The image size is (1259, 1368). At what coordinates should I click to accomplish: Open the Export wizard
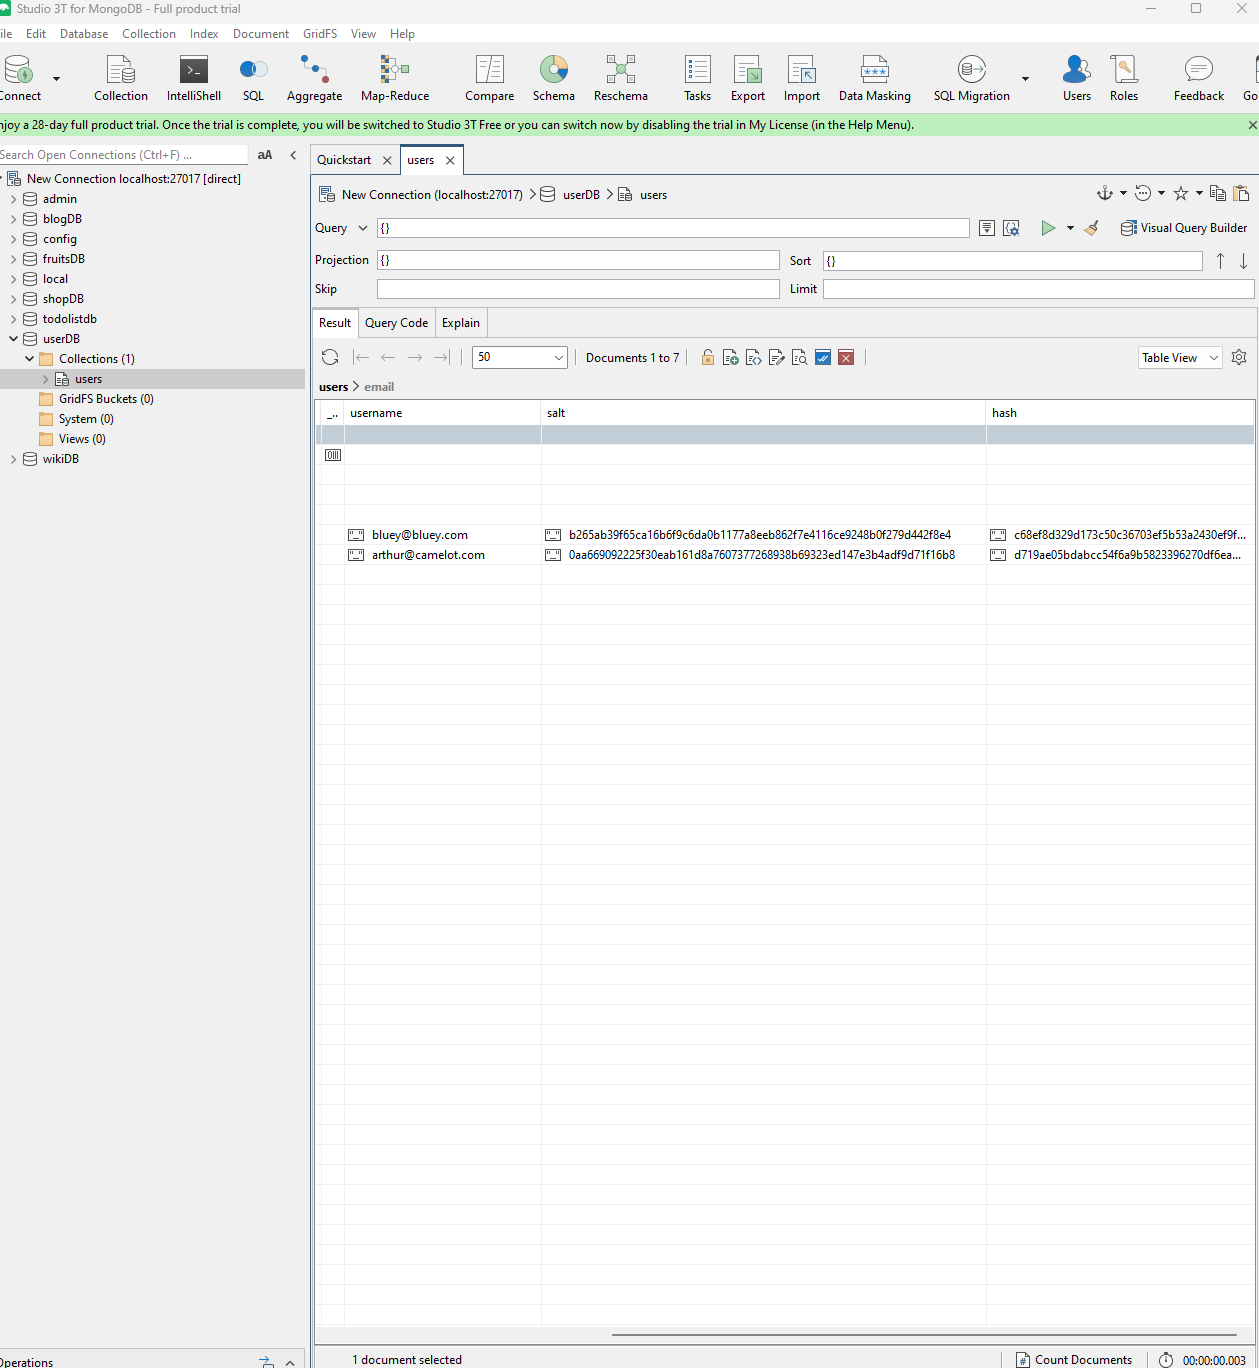tap(747, 78)
